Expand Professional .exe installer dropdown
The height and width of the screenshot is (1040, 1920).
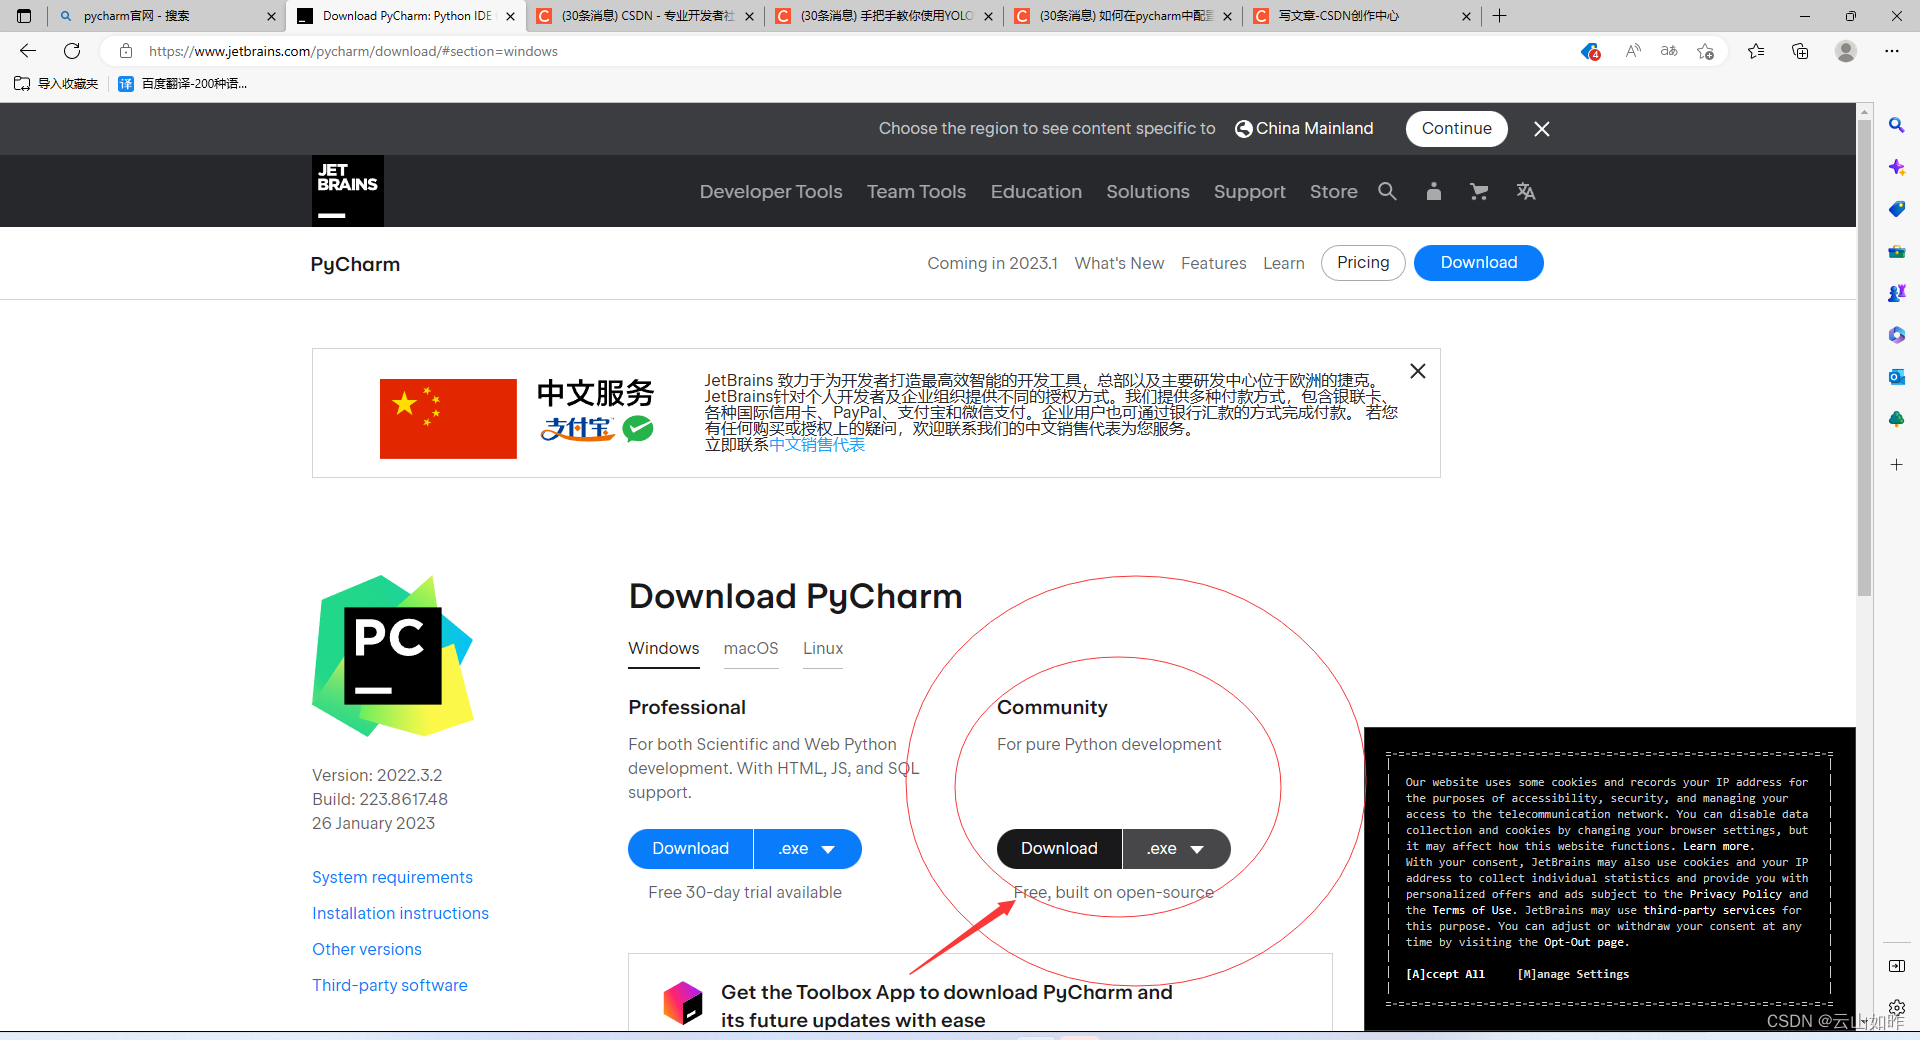[808, 848]
